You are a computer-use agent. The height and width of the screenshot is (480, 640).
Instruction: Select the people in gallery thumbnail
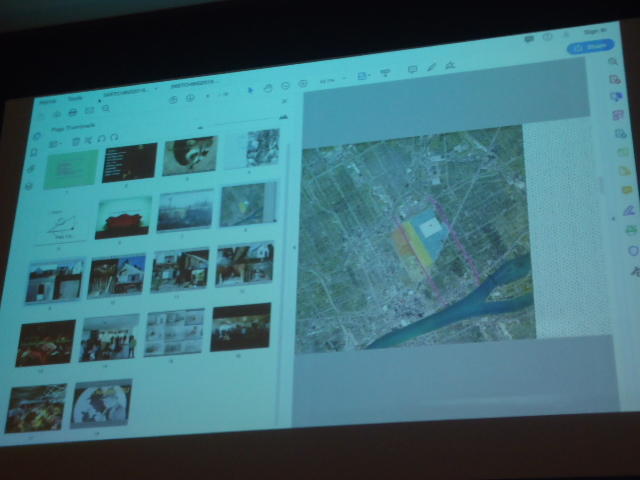pos(109,338)
